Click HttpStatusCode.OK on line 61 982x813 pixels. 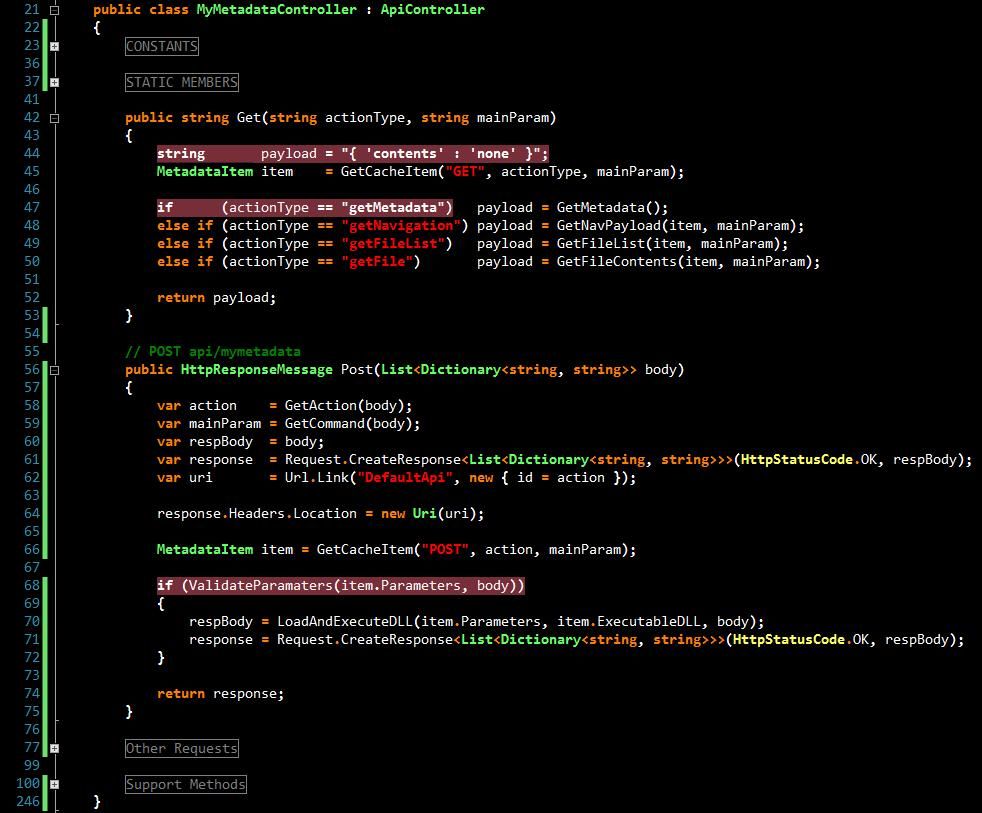point(809,460)
